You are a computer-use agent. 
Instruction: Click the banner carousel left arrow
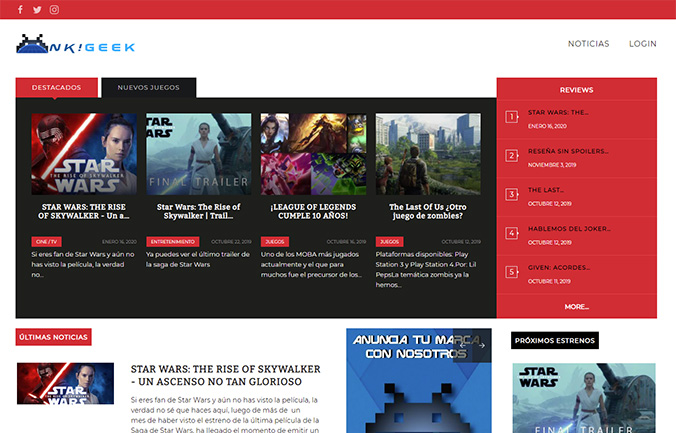tap(463, 345)
